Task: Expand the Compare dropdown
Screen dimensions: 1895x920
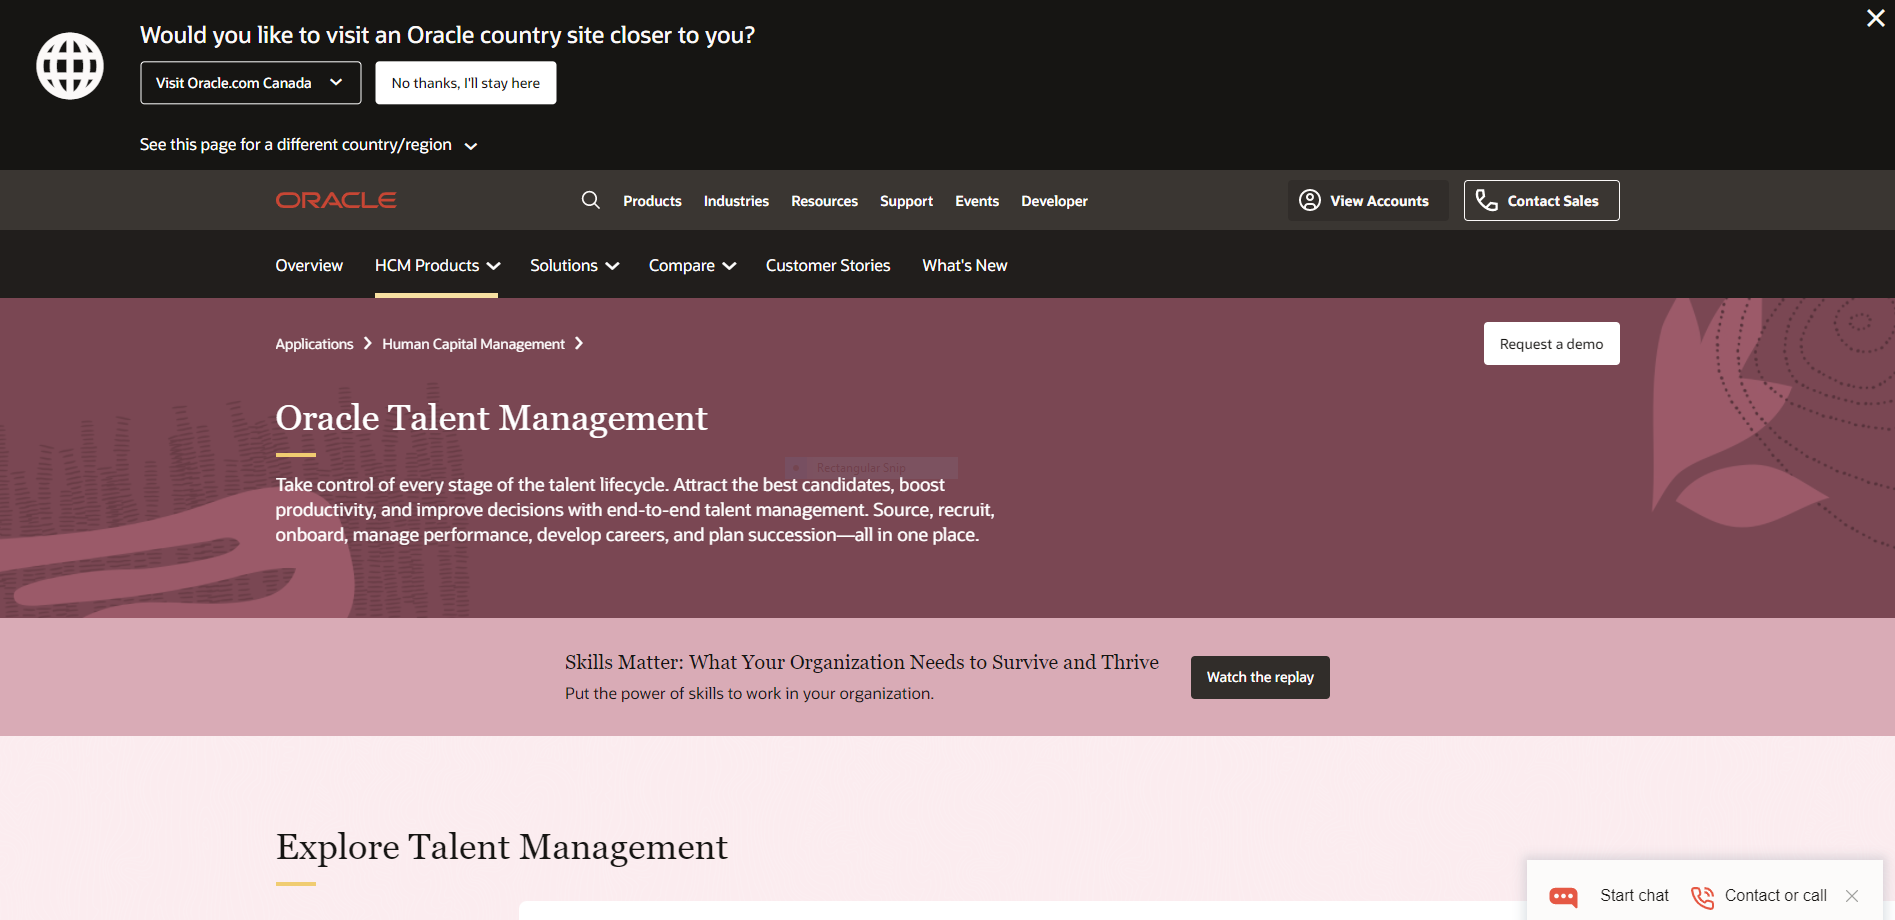Action: tap(692, 265)
